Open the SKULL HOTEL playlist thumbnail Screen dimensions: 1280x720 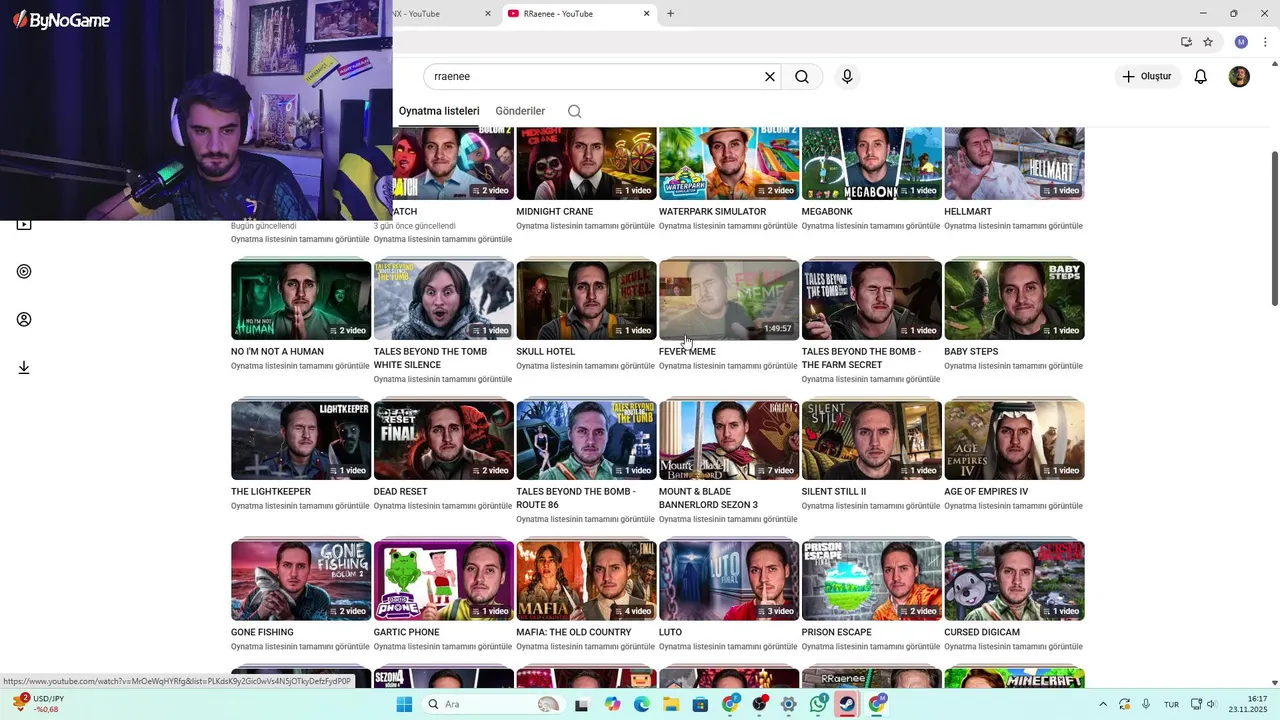click(586, 300)
